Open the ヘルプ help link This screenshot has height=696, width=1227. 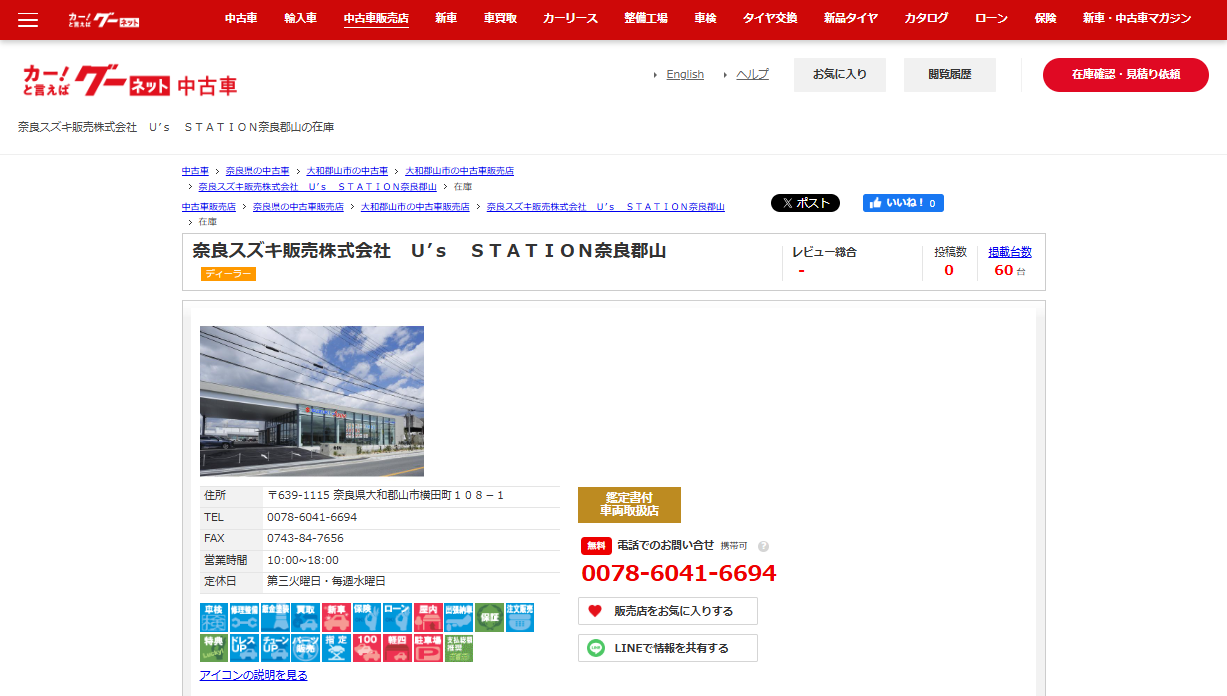[752, 74]
